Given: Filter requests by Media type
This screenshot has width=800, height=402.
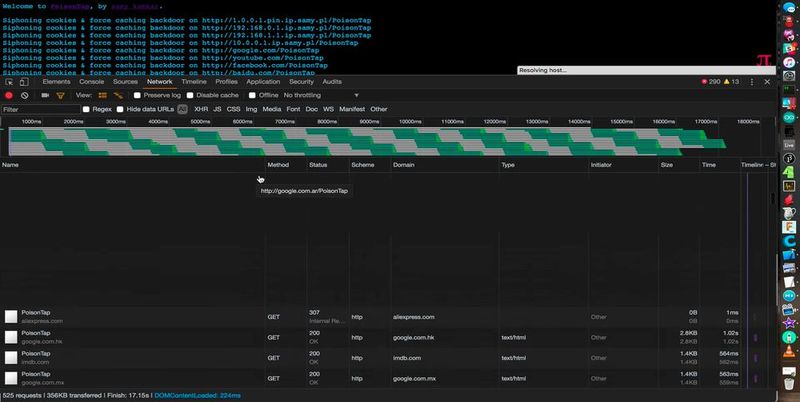Looking at the screenshot, I should 271,109.
